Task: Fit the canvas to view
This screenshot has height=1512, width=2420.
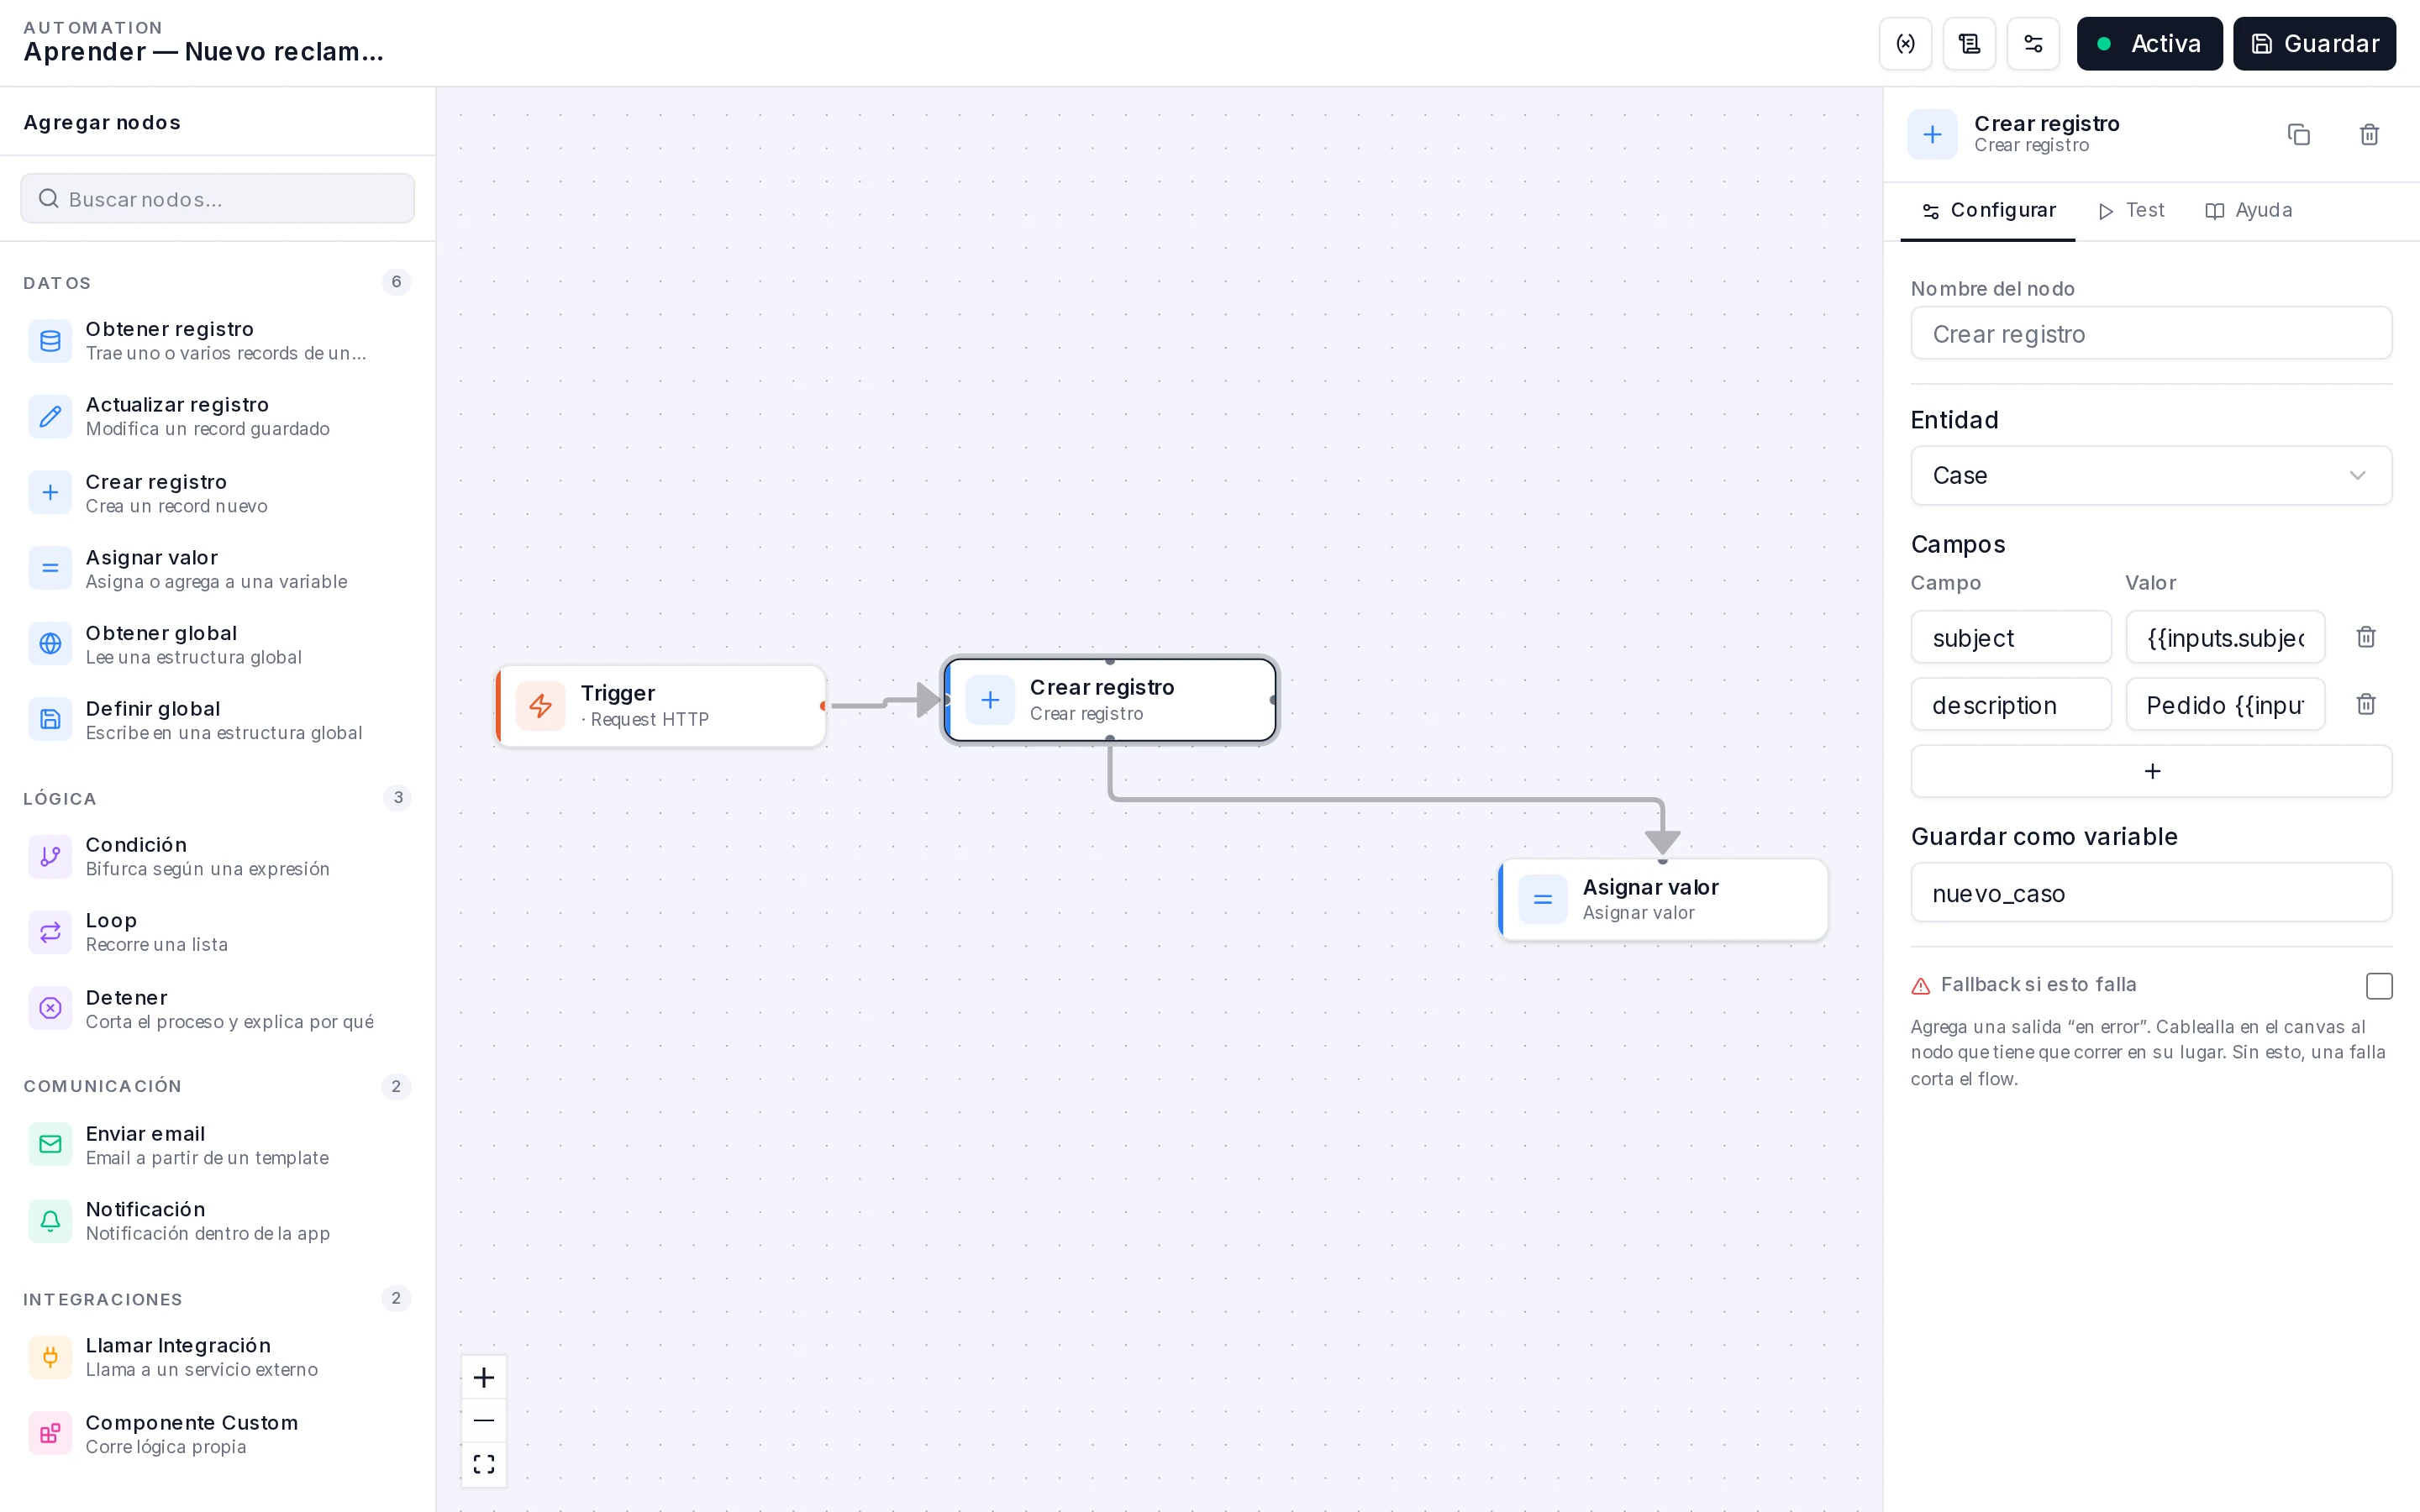Action: click(x=484, y=1464)
